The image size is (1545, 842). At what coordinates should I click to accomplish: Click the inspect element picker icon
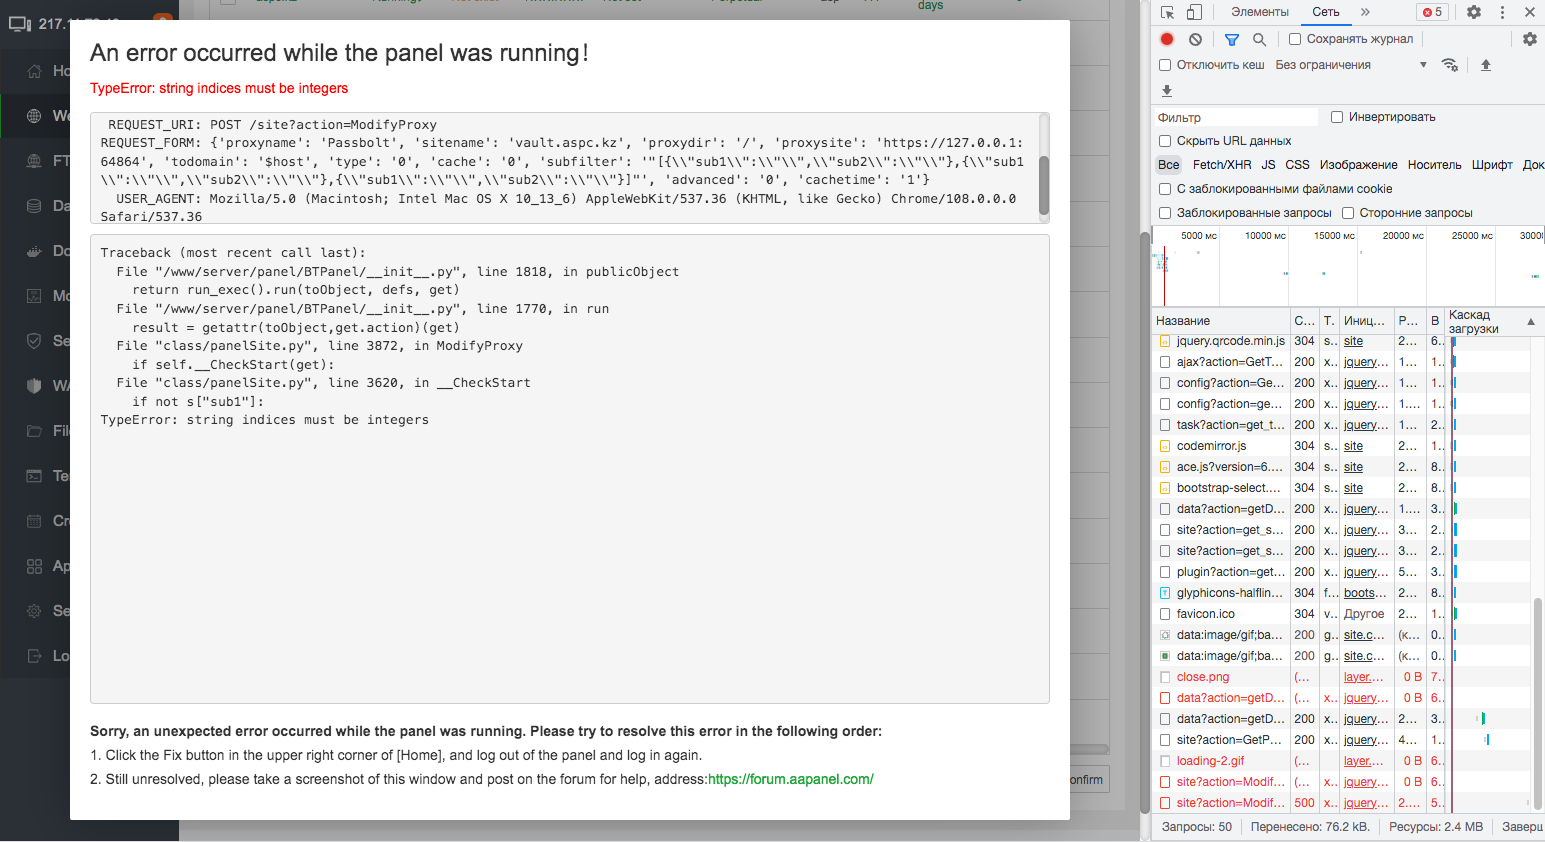[1167, 12]
